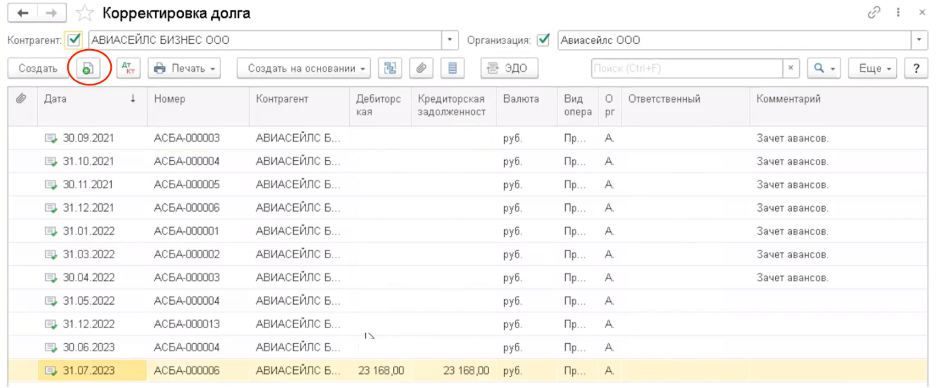Click document number АСБА-000013
The width and height of the screenshot is (936, 388).
click(x=187, y=324)
